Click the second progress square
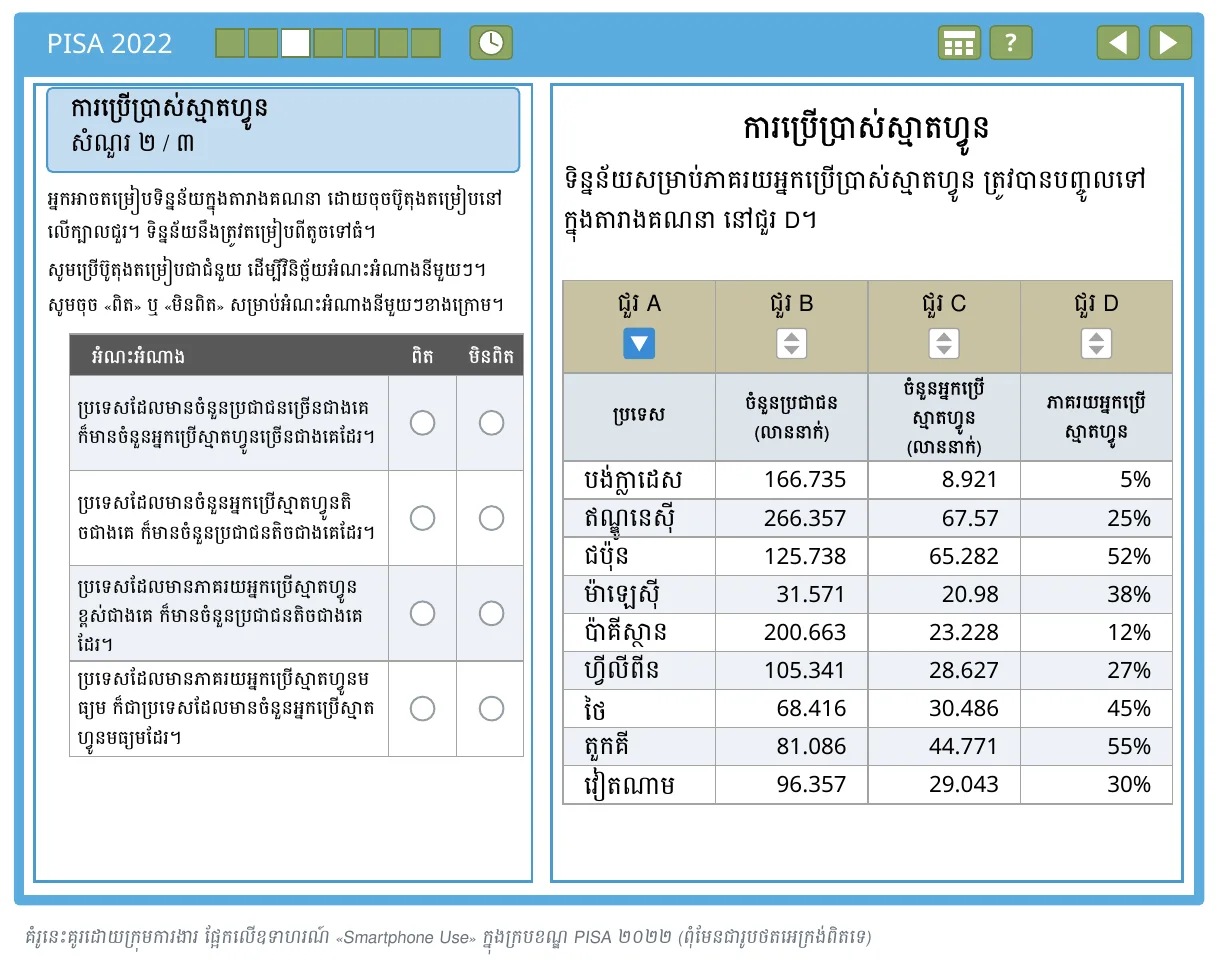 pyautogui.click(x=262, y=43)
